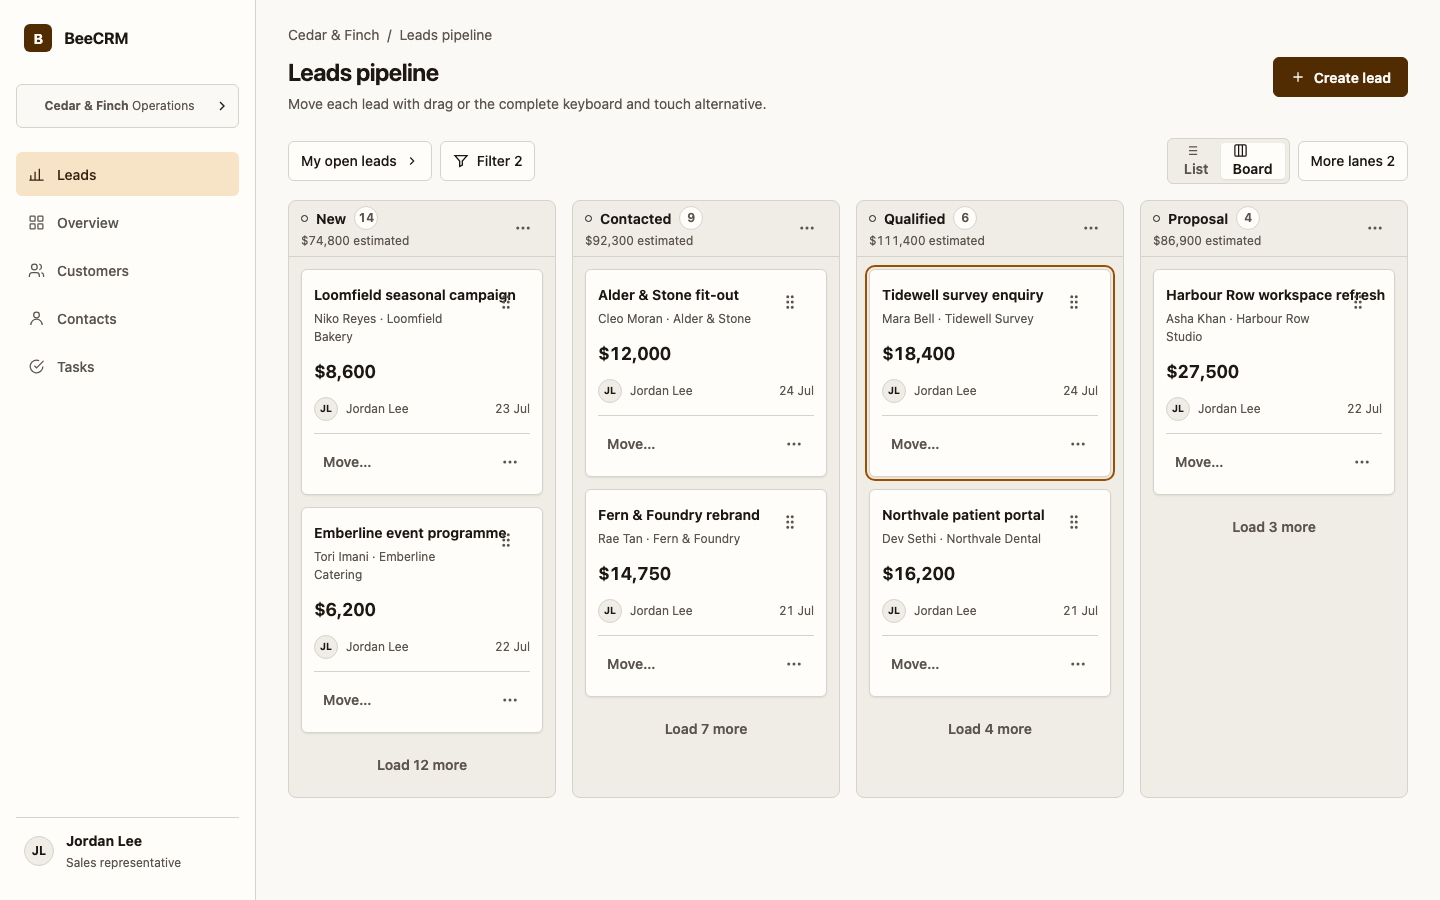Open more actions on Harbour Row card
1440x900 pixels.
click(x=1362, y=462)
